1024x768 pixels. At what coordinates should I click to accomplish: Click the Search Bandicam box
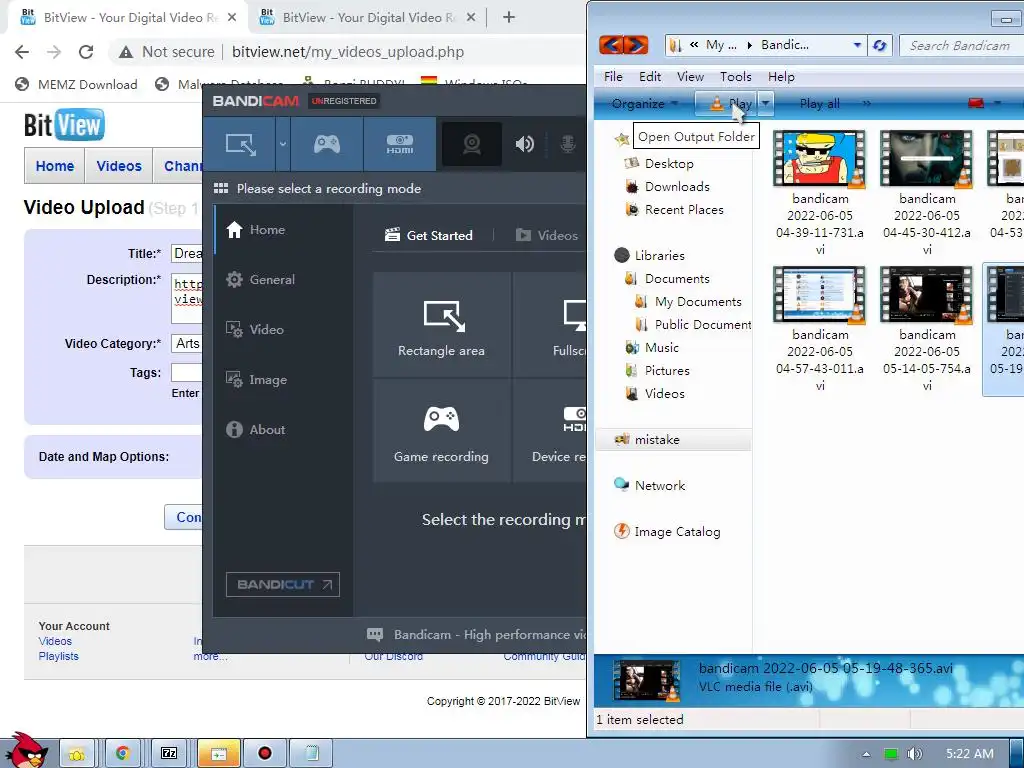click(x=961, y=45)
